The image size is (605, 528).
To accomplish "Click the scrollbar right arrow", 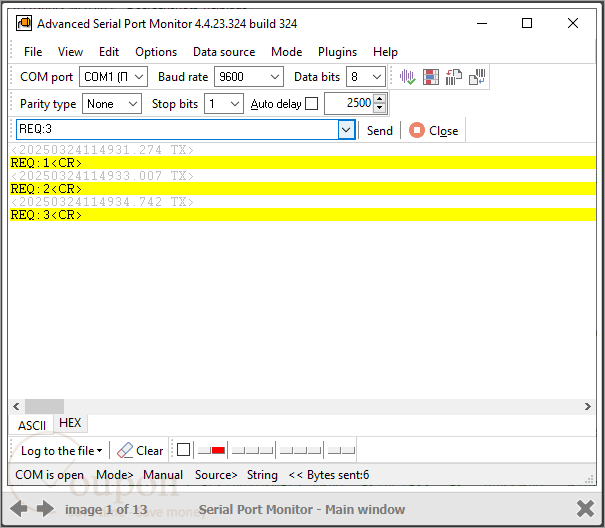I will point(588,406).
